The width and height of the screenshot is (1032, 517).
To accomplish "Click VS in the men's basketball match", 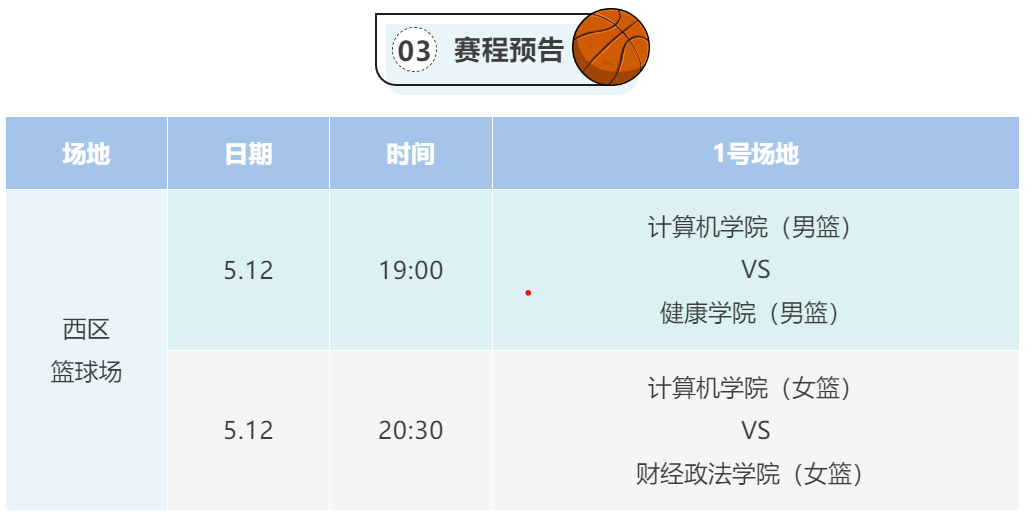I will [x=756, y=270].
